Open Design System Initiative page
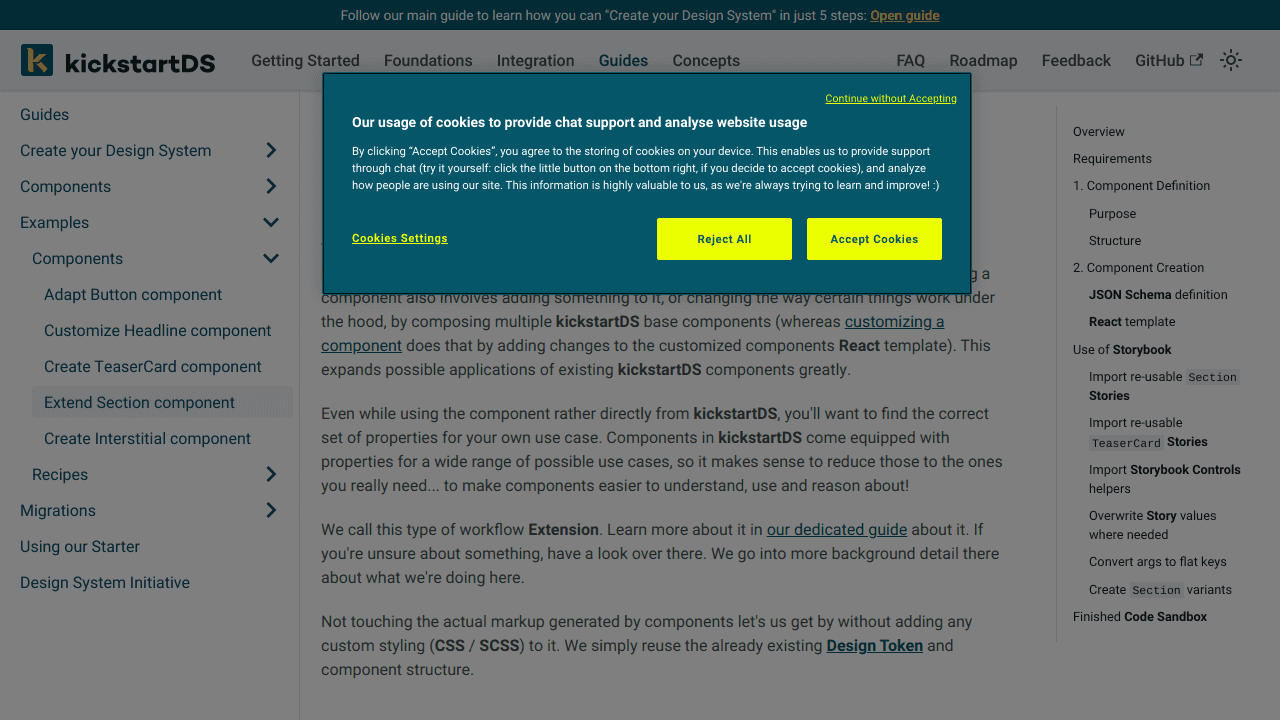Screen dimensions: 1280x720 click(x=105, y=582)
